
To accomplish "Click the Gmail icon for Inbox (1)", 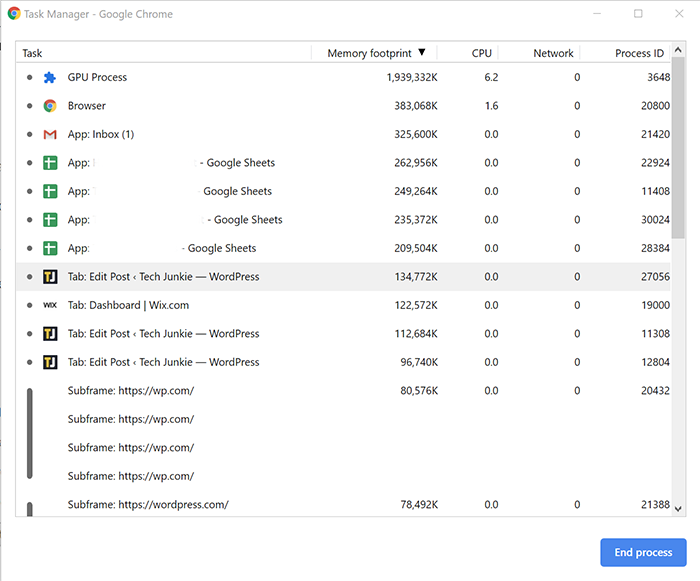I will tap(50, 134).
